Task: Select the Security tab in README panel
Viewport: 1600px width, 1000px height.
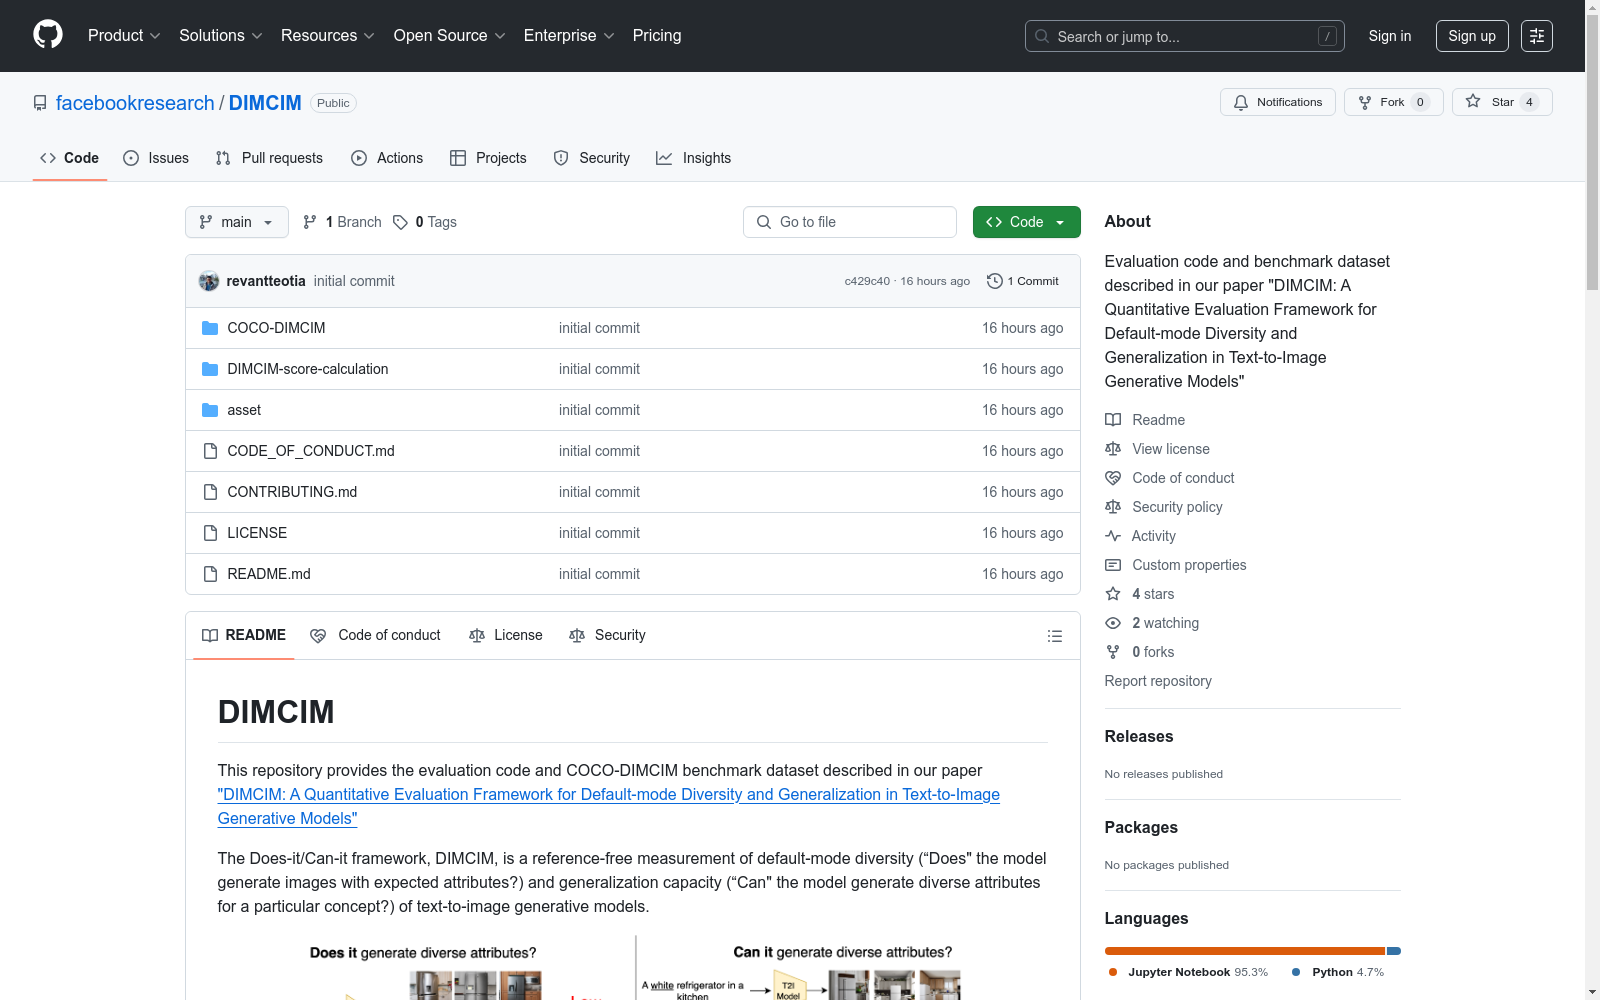Action: pos(607,635)
